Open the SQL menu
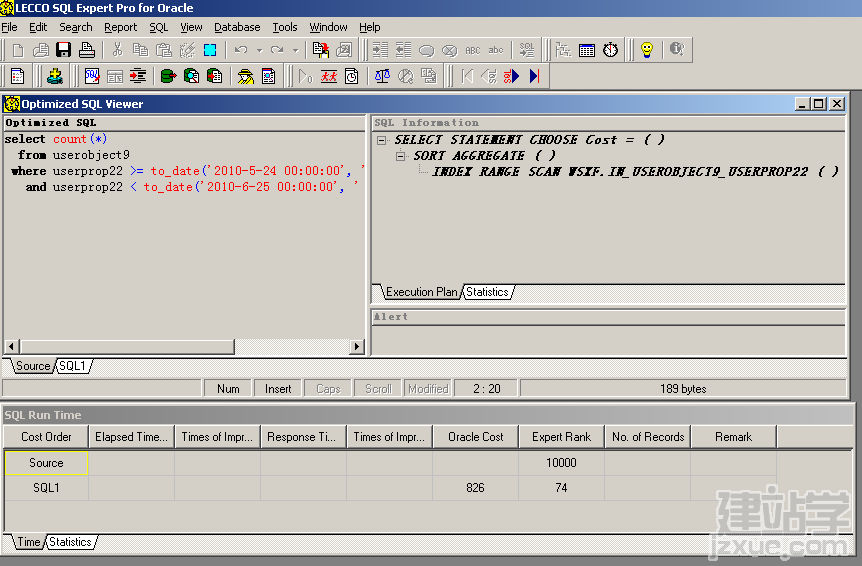Viewport: 862px width, 566px height. tap(158, 27)
